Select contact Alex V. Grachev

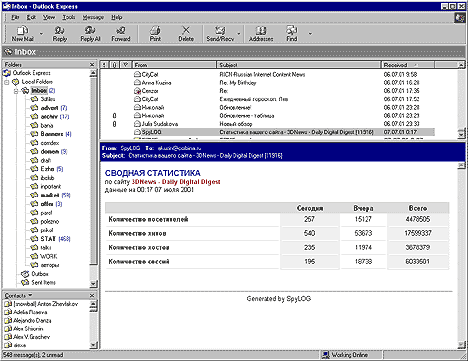click(27, 337)
